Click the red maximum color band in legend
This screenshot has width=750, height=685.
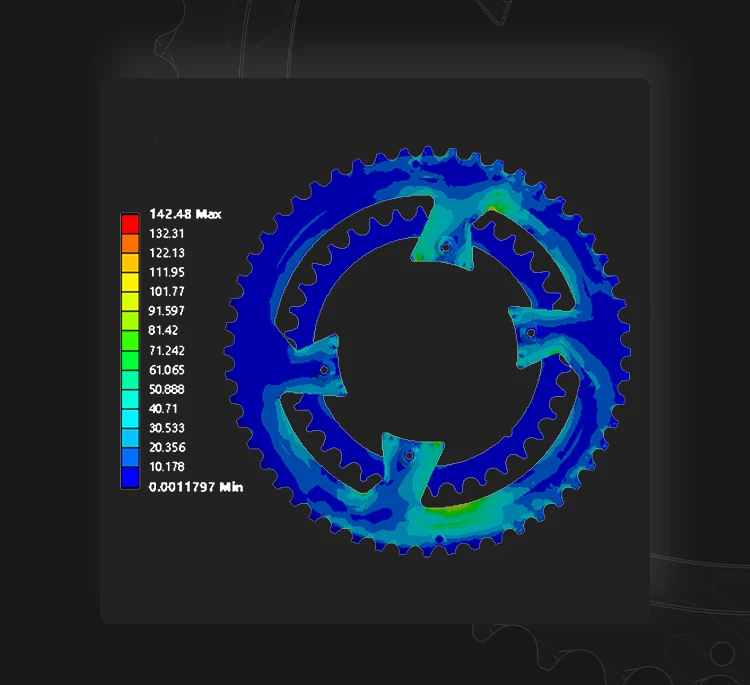(x=130, y=223)
